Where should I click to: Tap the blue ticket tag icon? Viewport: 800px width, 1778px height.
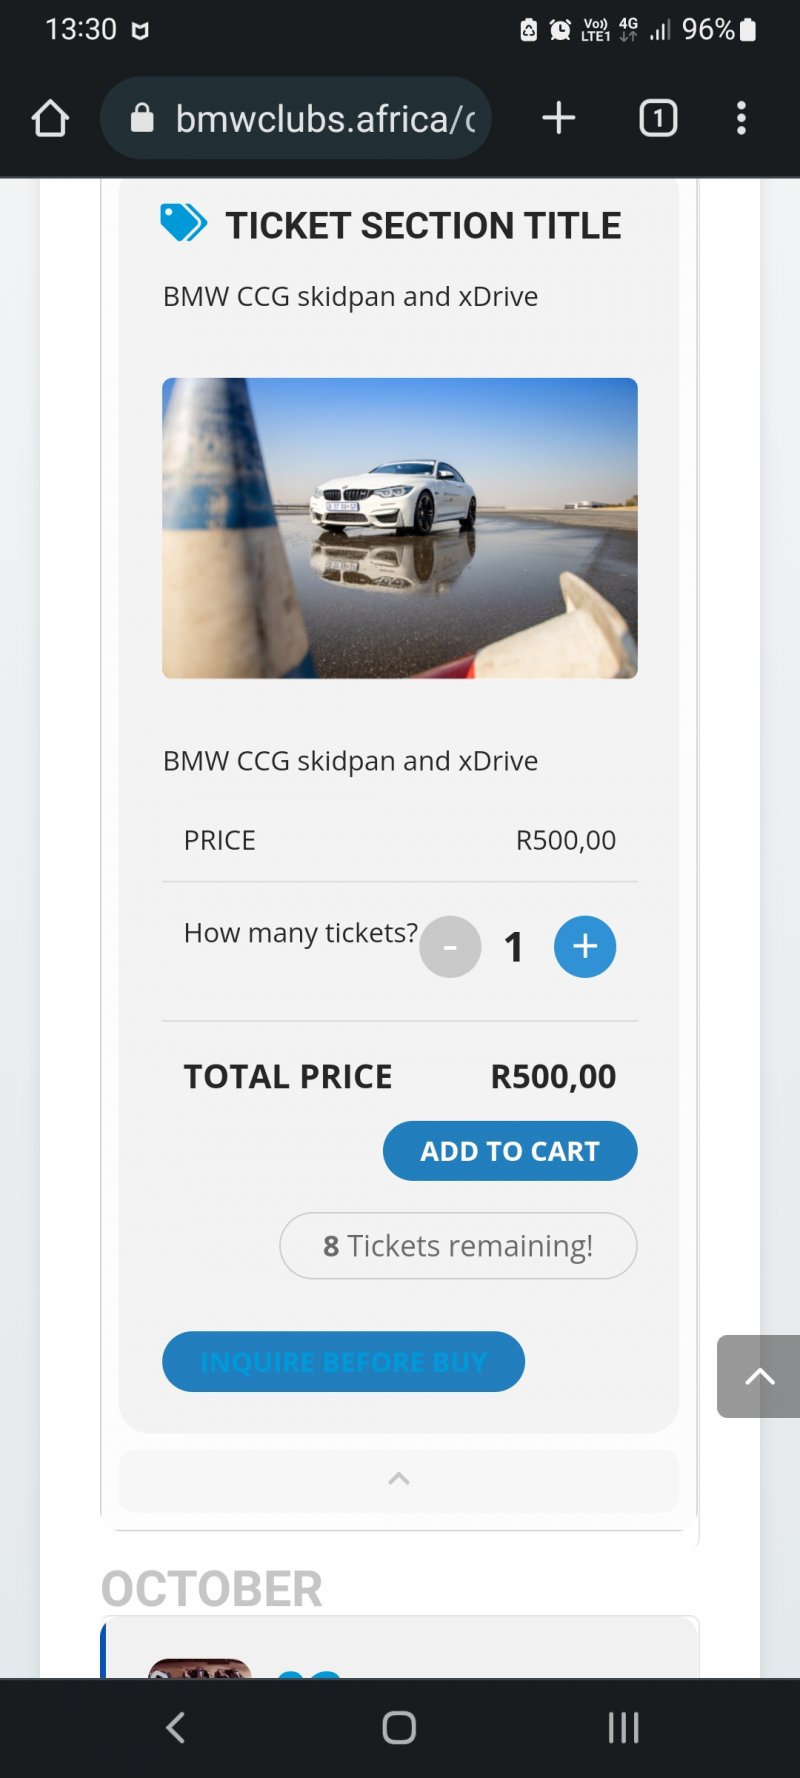click(184, 223)
